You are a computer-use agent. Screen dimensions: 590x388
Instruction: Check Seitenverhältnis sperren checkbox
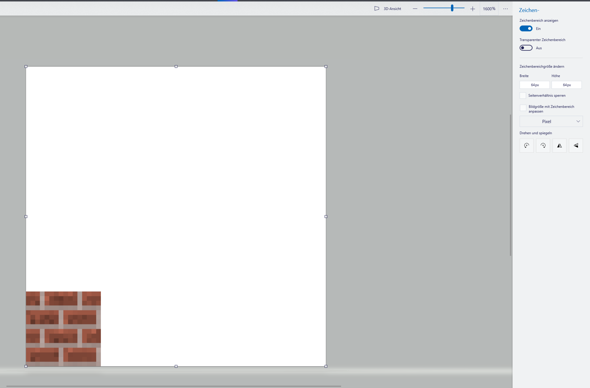523,96
